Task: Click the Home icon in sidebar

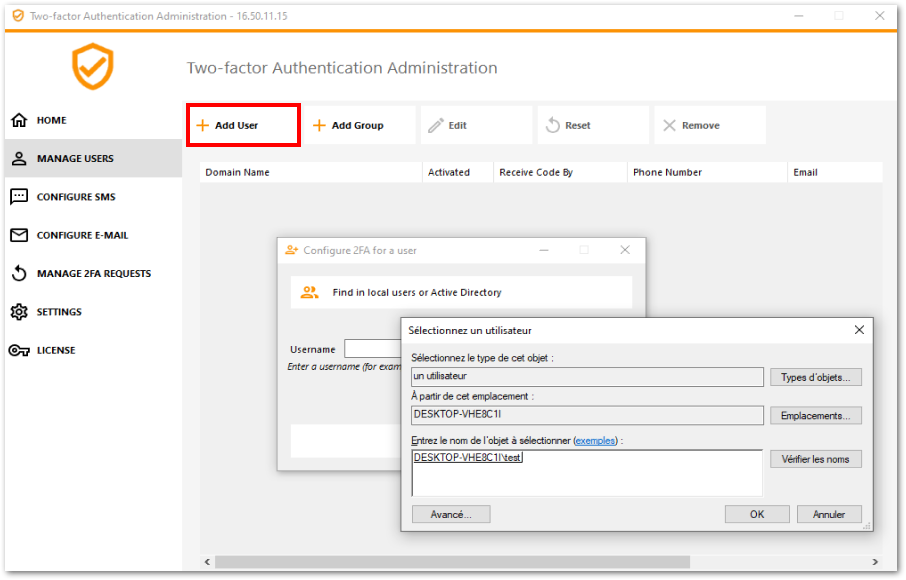Action: 19,120
